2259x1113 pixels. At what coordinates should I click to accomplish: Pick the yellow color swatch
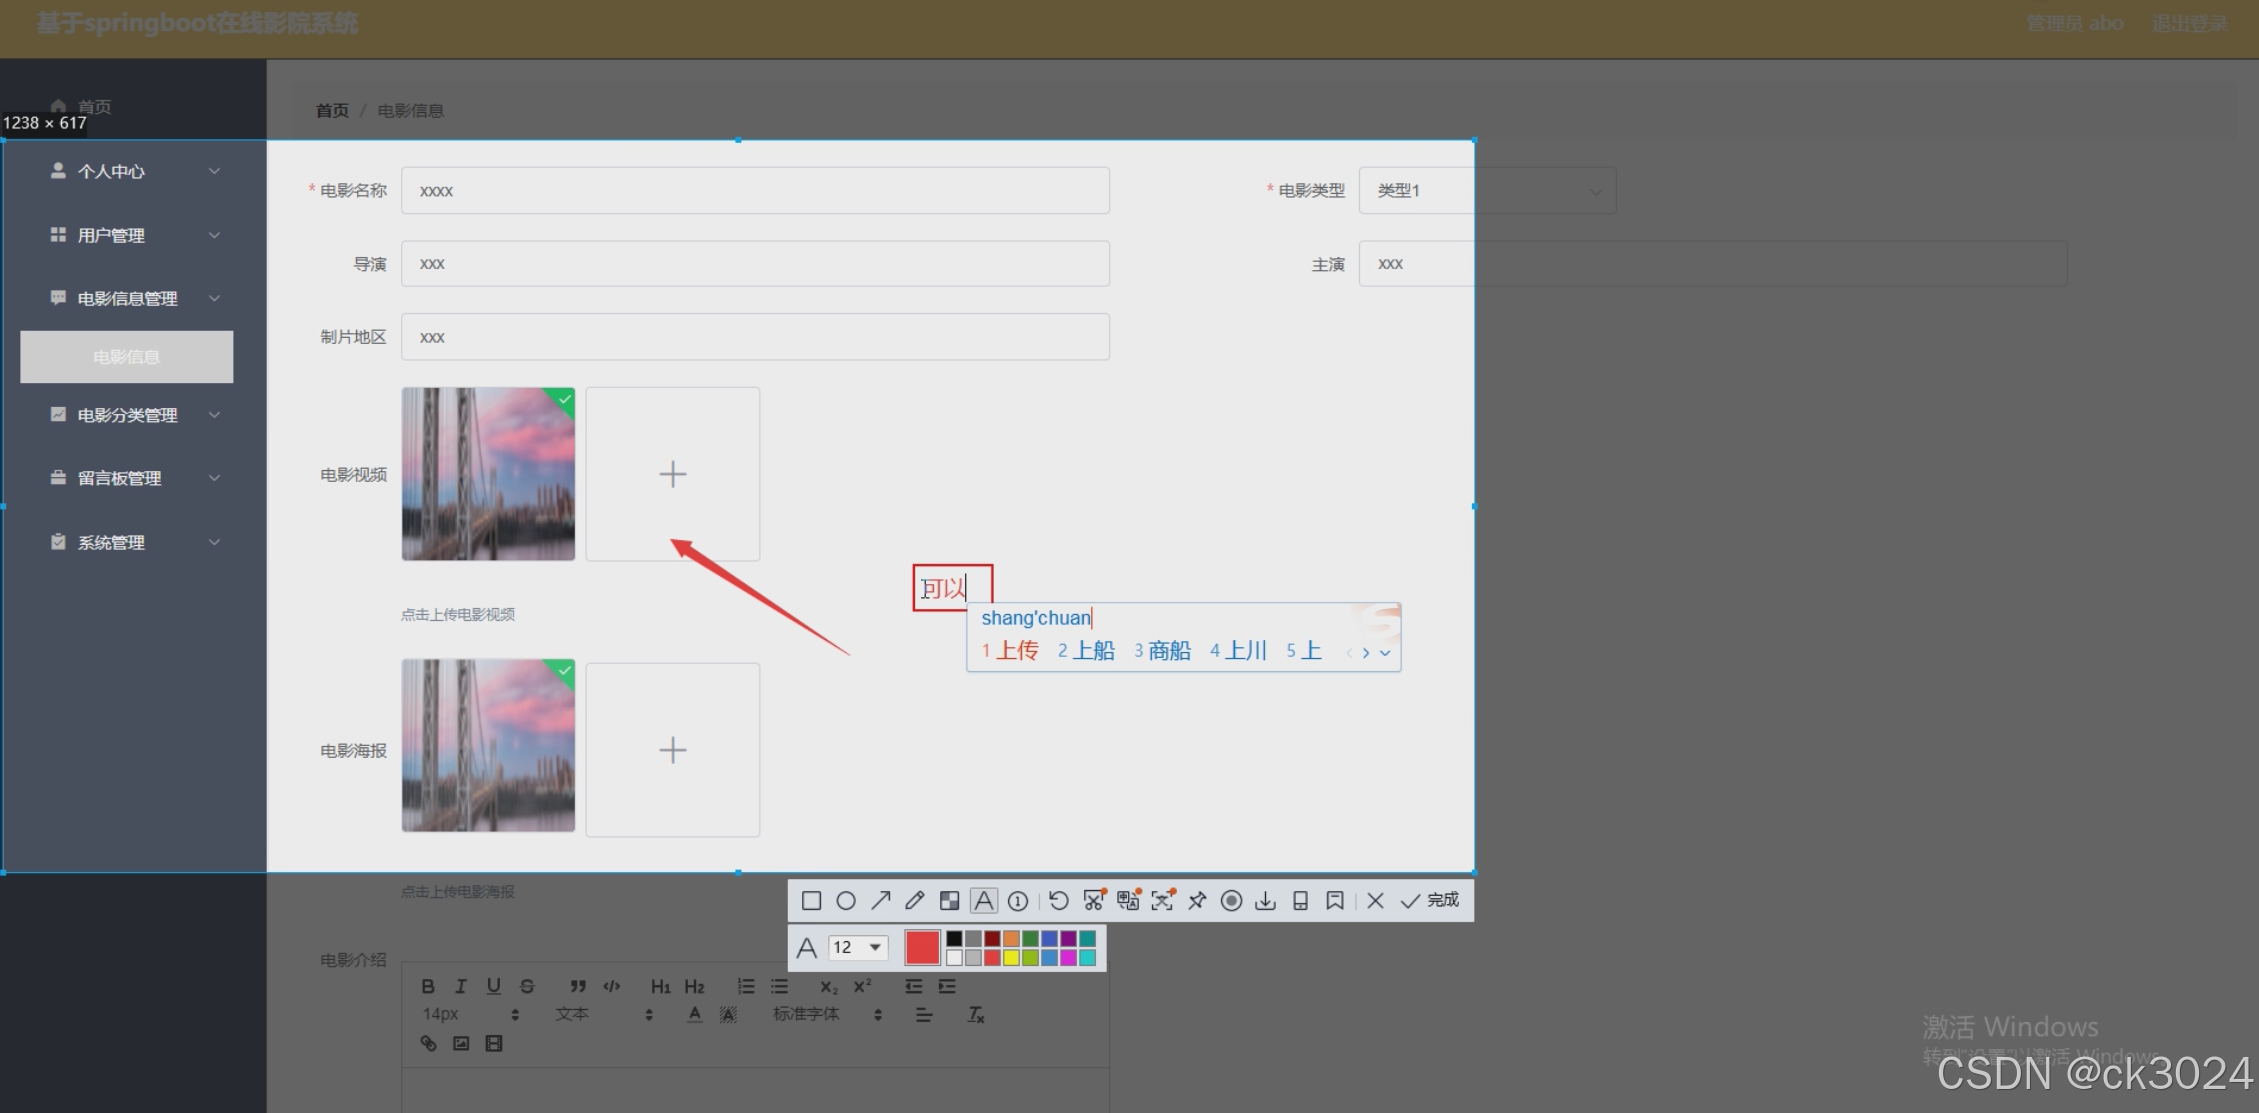pos(1011,957)
